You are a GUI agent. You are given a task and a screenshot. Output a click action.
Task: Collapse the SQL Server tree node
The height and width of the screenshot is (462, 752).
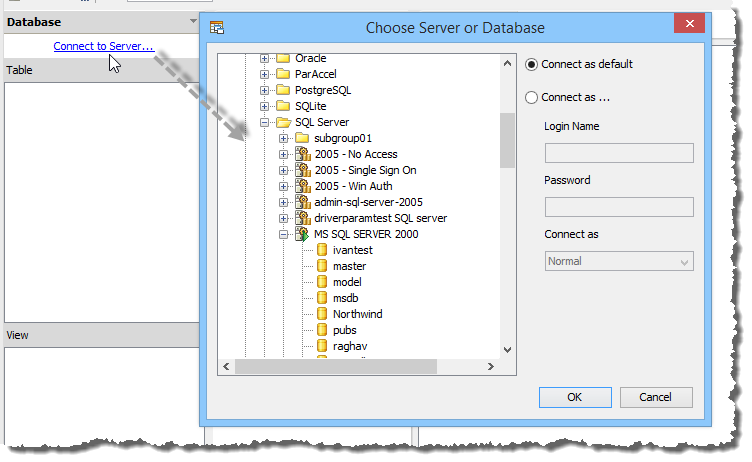(x=264, y=122)
